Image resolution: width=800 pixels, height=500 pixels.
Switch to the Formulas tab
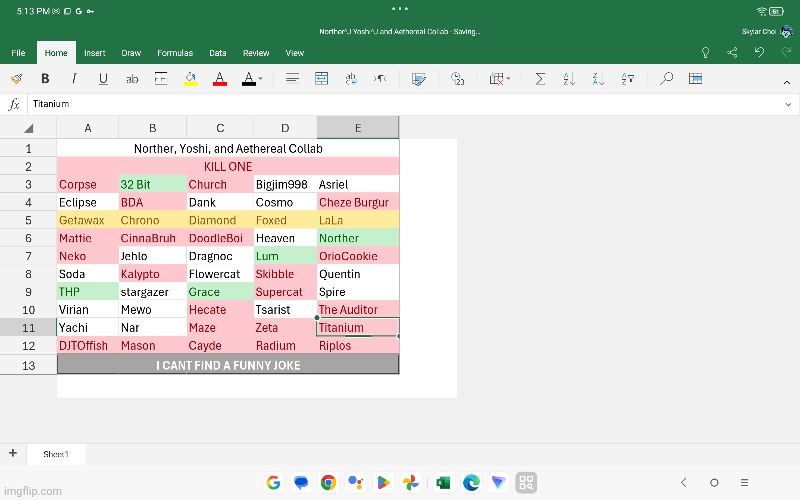click(x=175, y=53)
